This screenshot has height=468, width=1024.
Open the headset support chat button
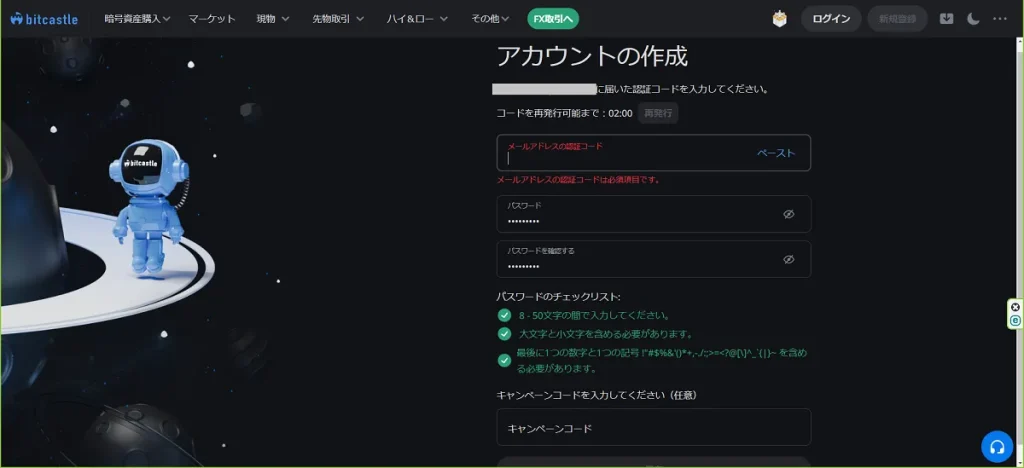click(997, 447)
